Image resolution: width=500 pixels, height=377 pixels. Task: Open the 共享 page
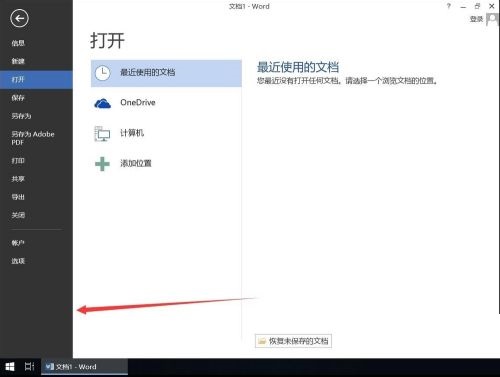pos(18,179)
